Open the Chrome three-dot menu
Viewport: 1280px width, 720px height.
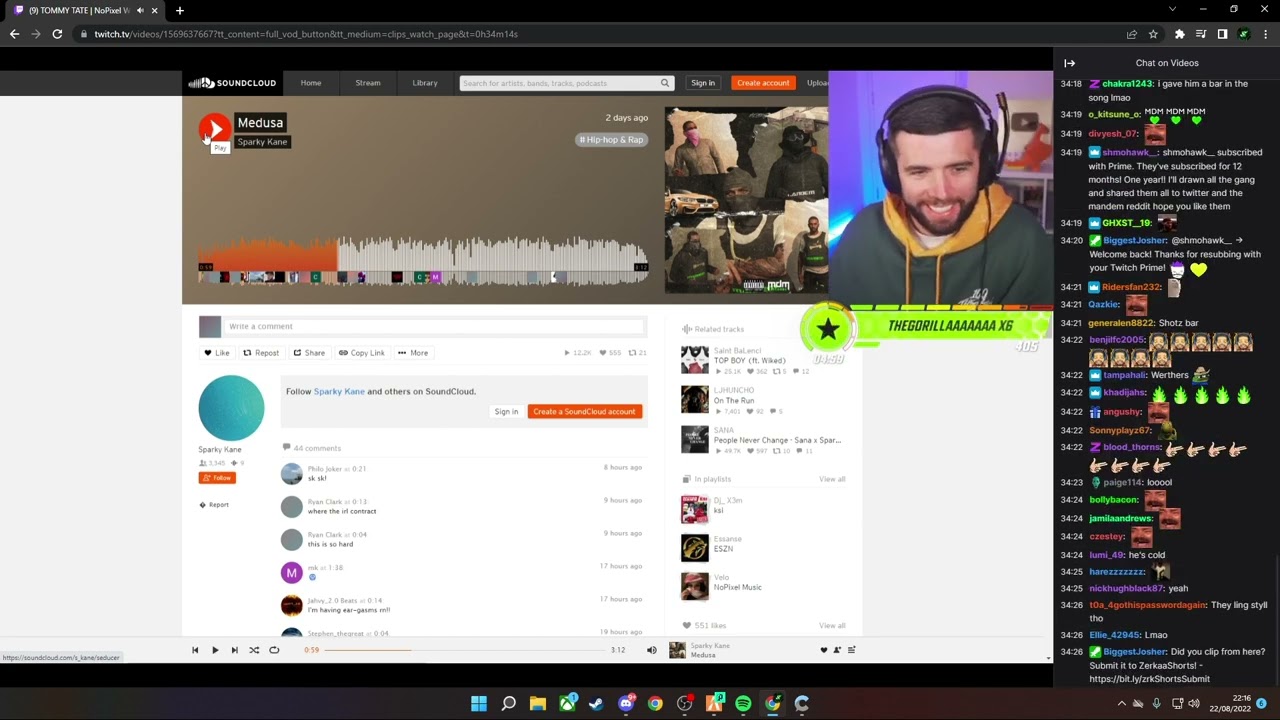tap(1264, 34)
